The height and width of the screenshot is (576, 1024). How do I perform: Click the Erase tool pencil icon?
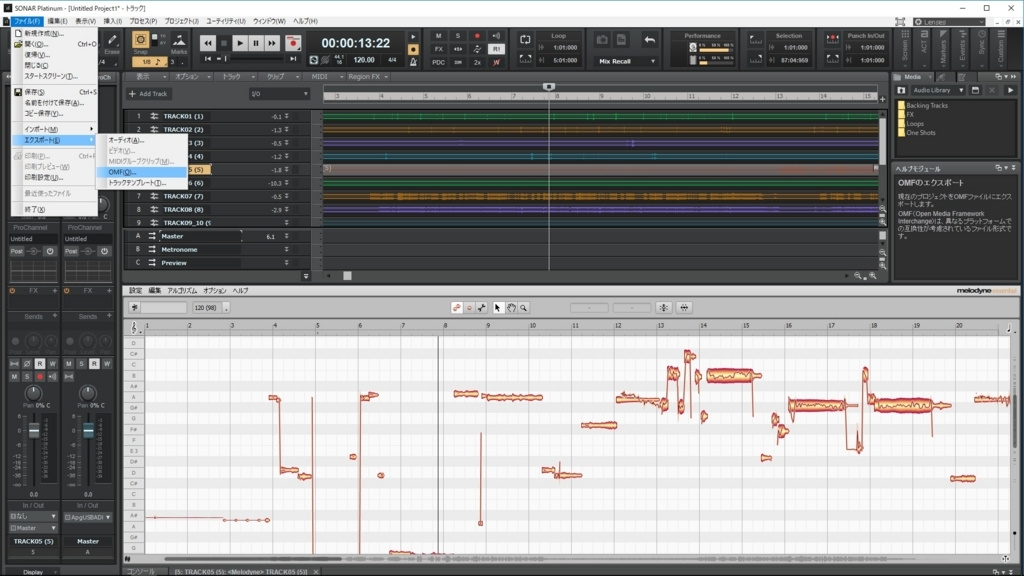pos(112,40)
